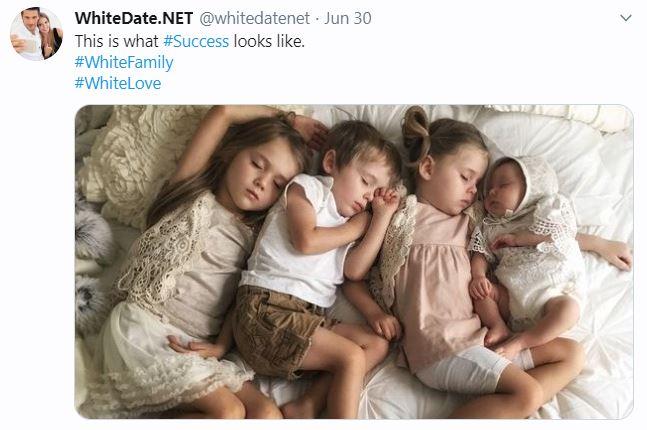
Task: Open the @whitedatenet handle profile
Action: coord(255,18)
